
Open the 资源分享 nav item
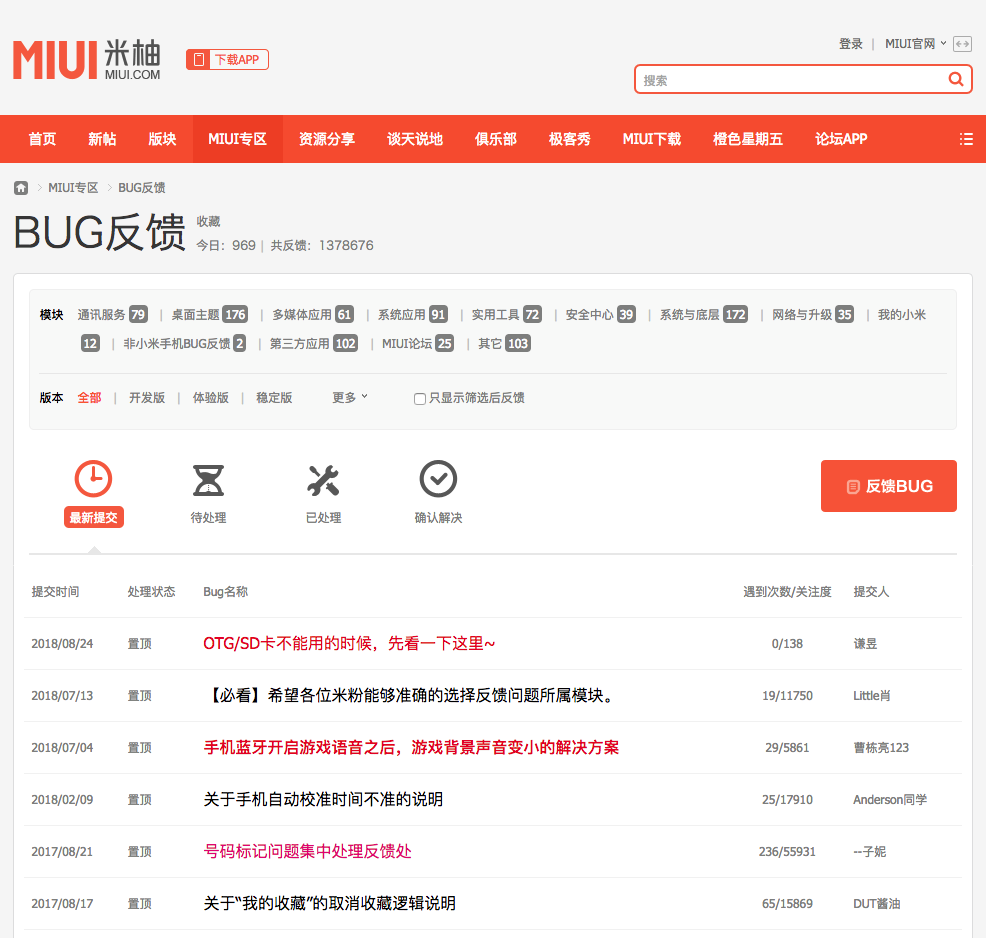327,139
